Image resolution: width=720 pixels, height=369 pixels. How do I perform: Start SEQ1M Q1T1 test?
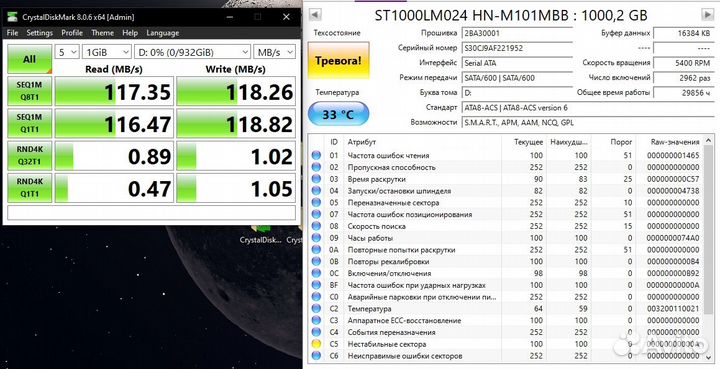pyautogui.click(x=30, y=123)
